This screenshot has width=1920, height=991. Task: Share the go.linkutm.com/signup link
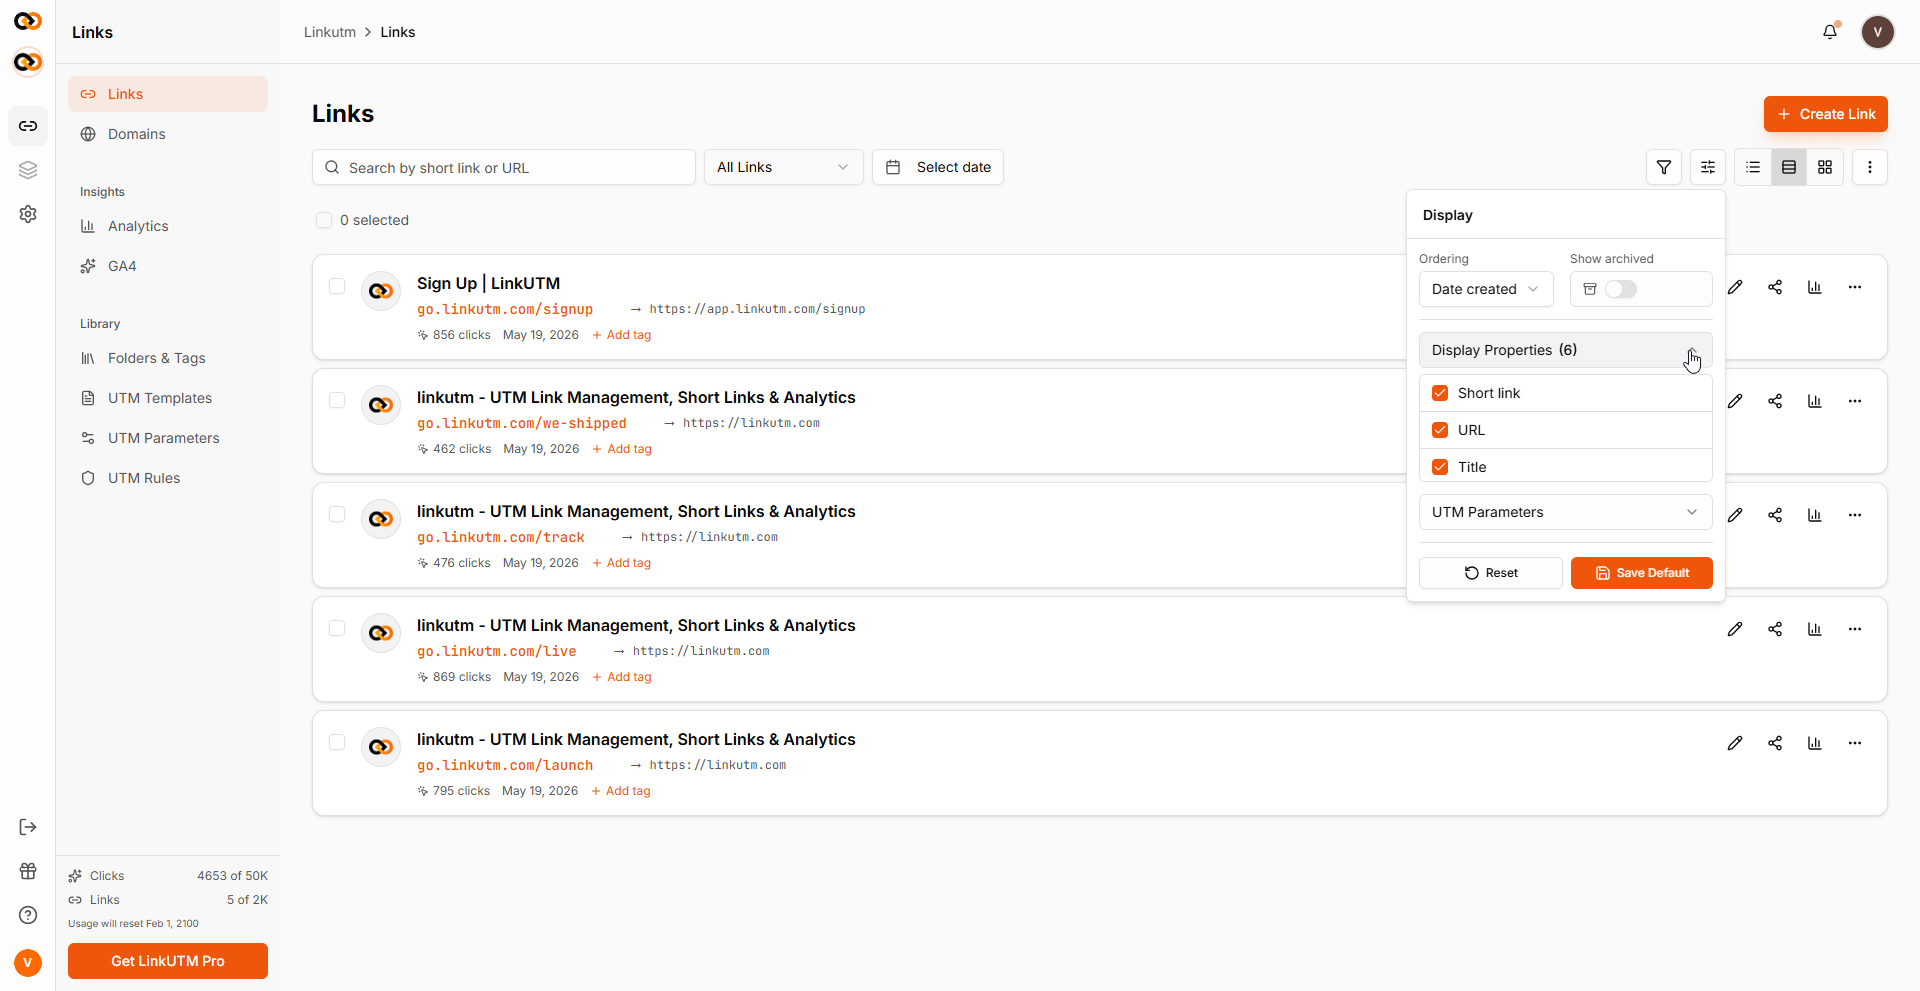(x=1775, y=287)
